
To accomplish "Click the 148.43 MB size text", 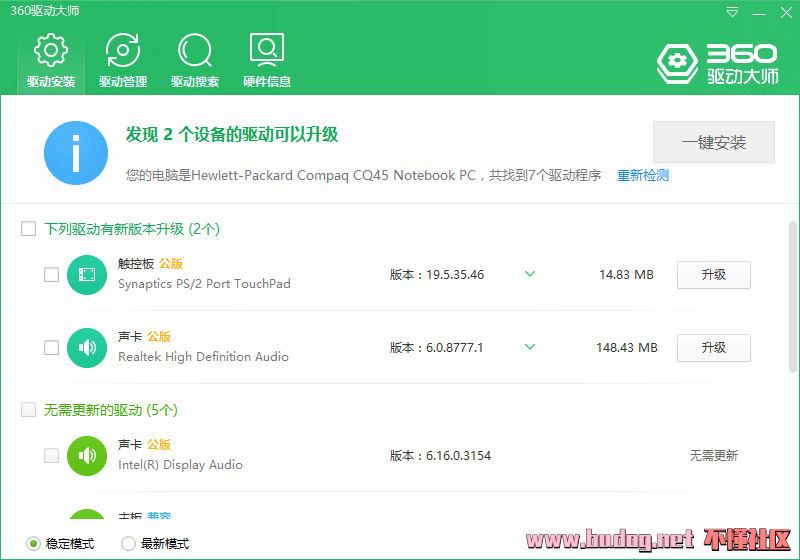I will (x=627, y=348).
